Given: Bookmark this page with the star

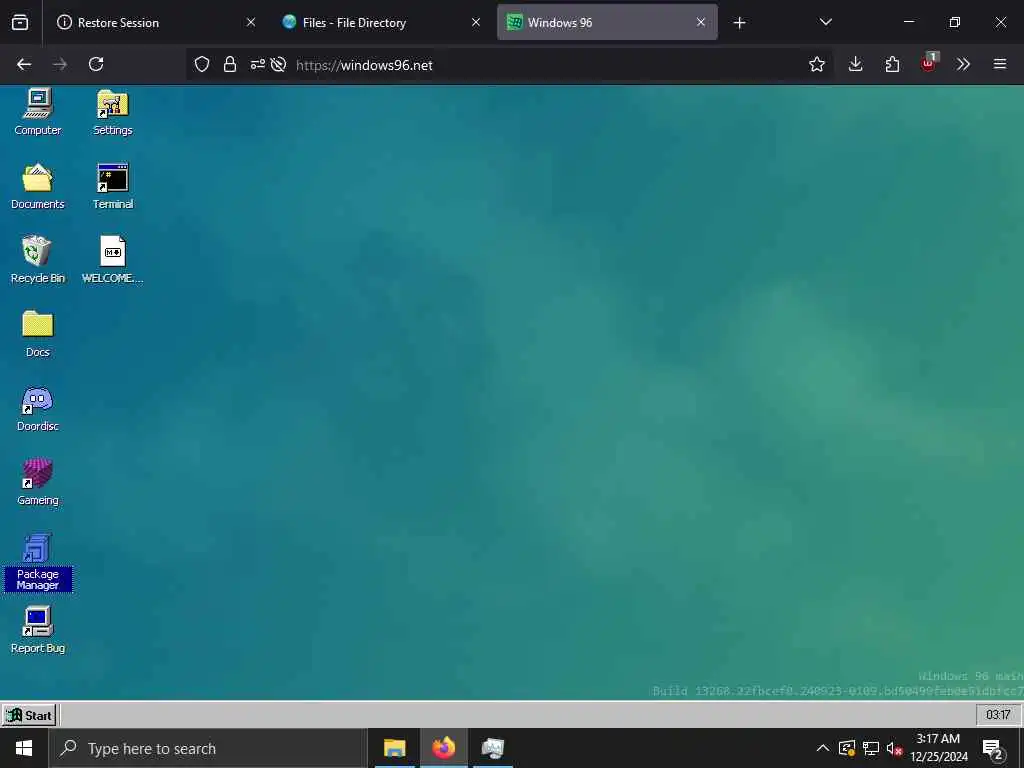Looking at the screenshot, I should [816, 64].
